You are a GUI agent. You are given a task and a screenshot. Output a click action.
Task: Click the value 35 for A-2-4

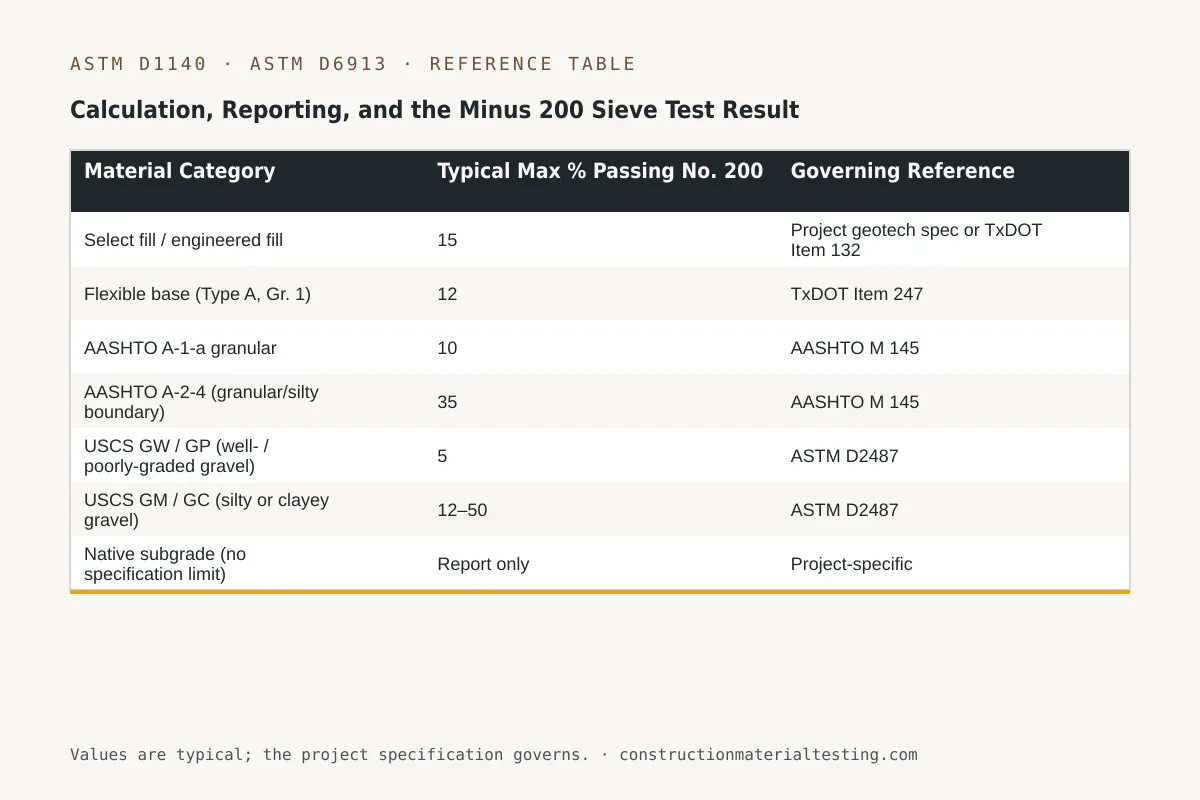pos(447,402)
